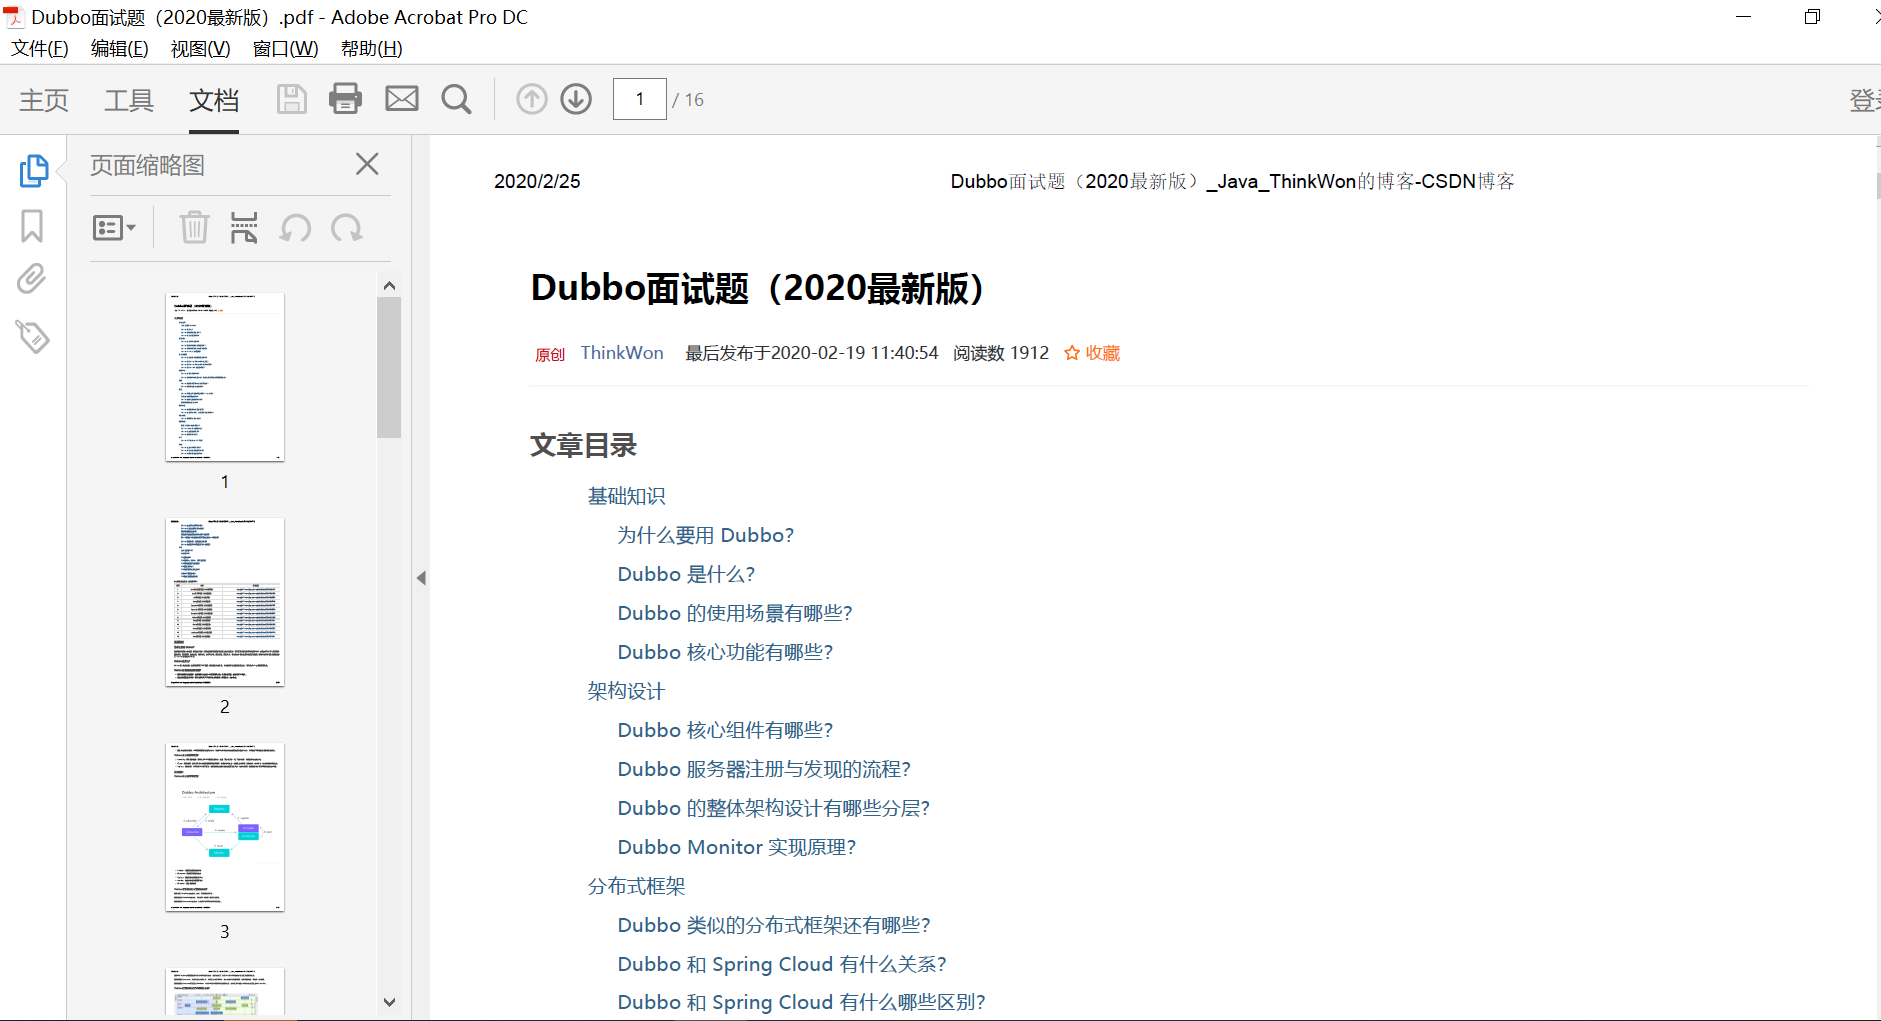Go to previous page arrow
1881x1021 pixels.
point(532,99)
